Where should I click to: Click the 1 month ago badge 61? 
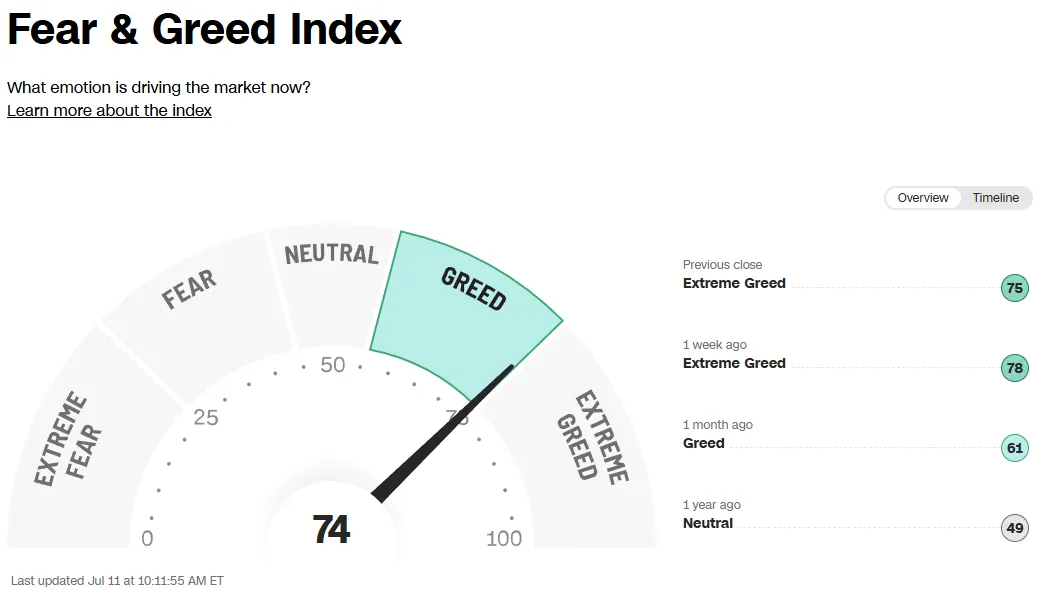pos(1014,448)
